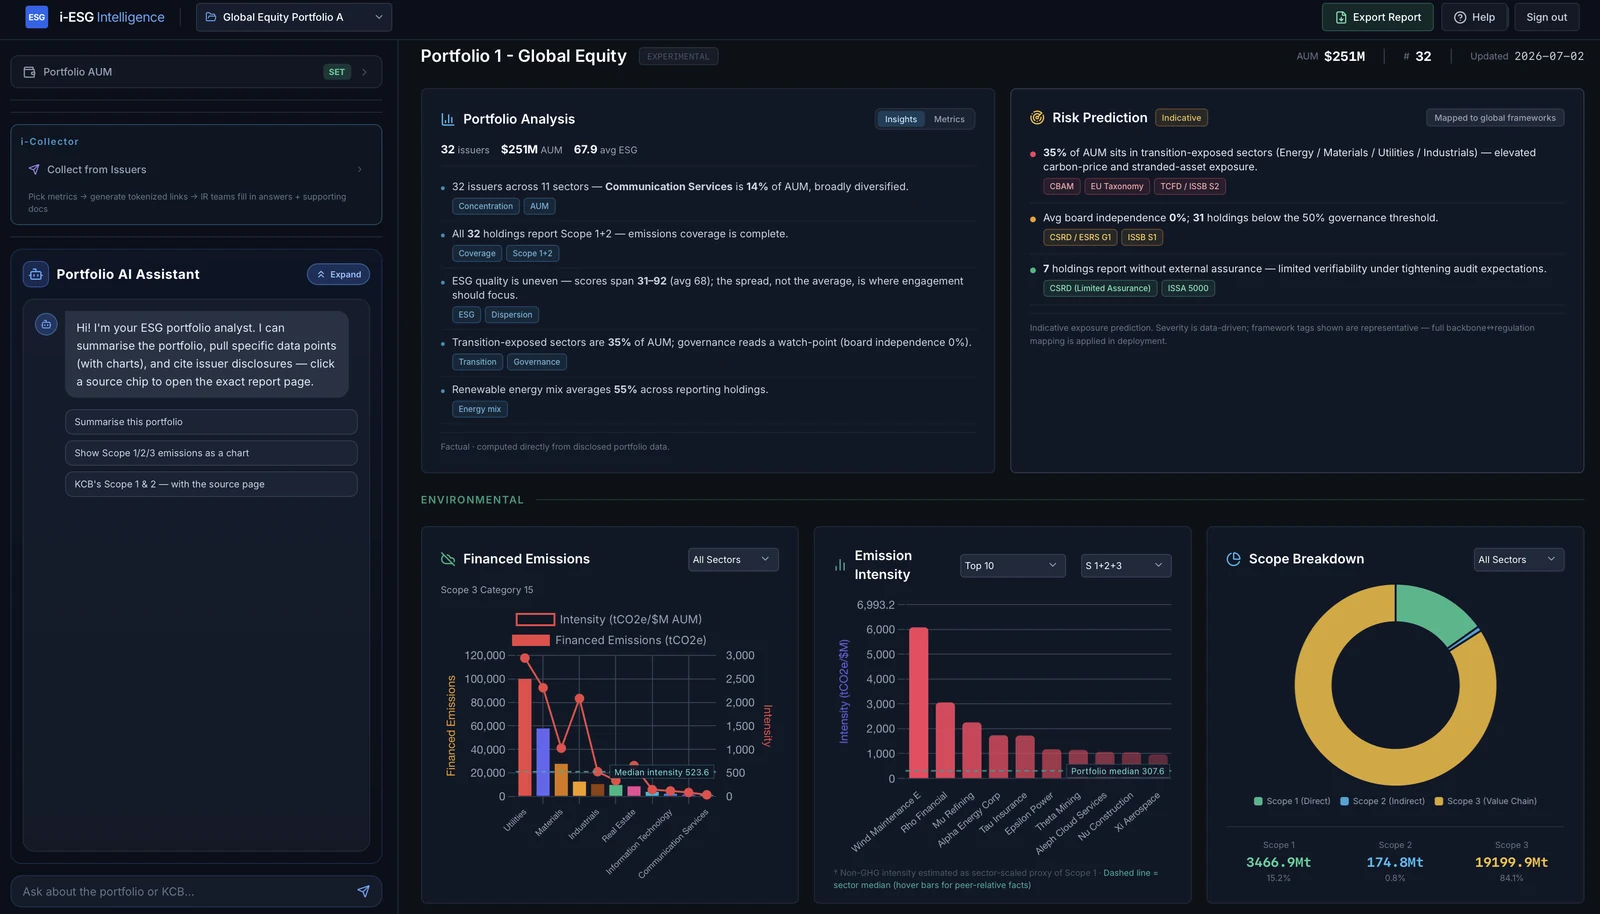Click the Portfolio AI Assistant robot icon

[36, 274]
